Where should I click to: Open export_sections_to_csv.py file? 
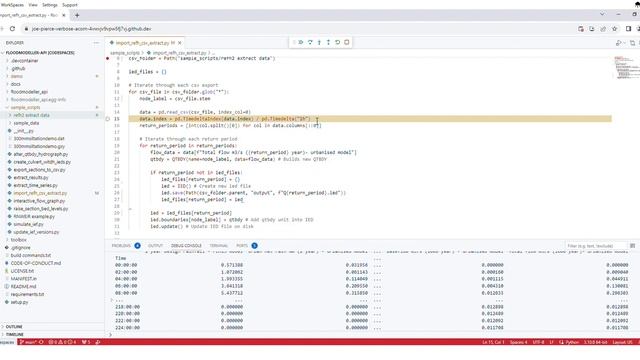coord(39,170)
